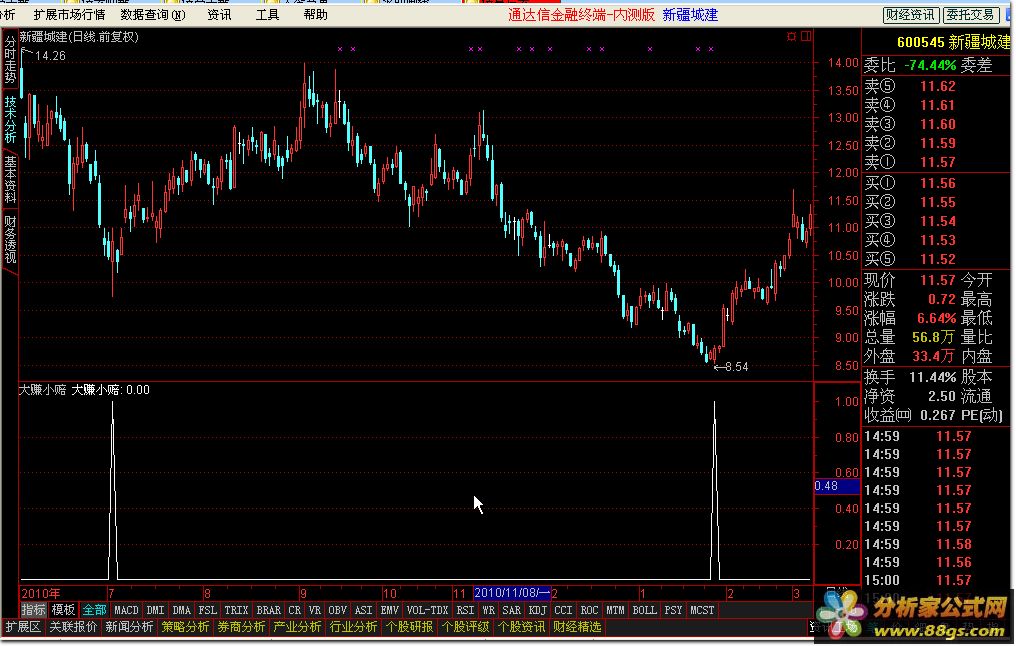This screenshot has width=1016, height=646.
Task: Switch indicator to EMV
Action: pyautogui.click(x=389, y=610)
